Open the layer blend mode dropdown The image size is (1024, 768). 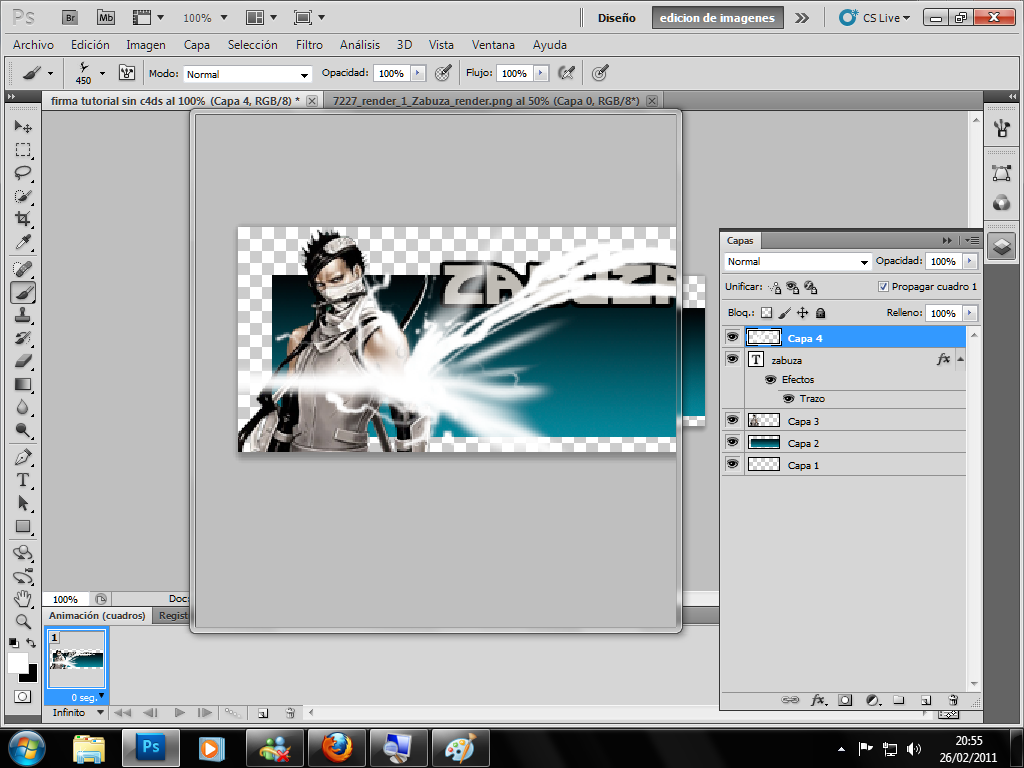(x=797, y=261)
